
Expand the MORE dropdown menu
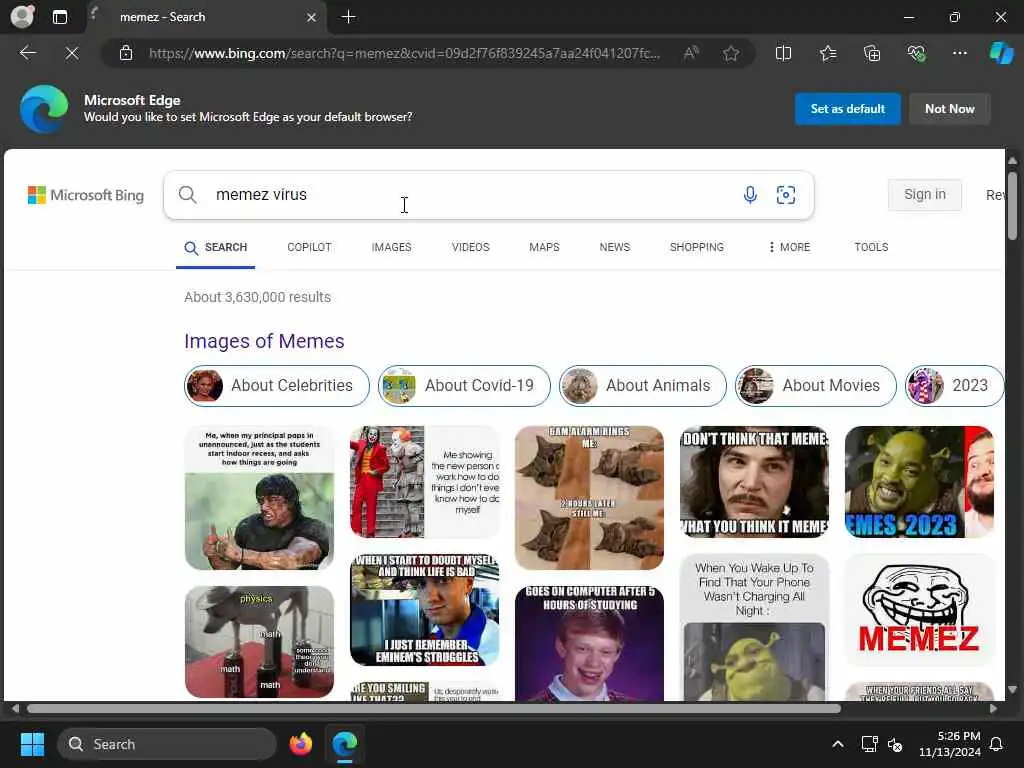[x=789, y=248]
